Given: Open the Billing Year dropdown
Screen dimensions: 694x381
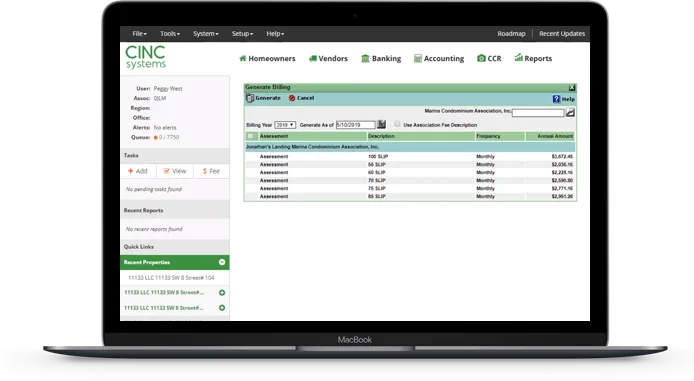Looking at the screenshot, I should (285, 125).
